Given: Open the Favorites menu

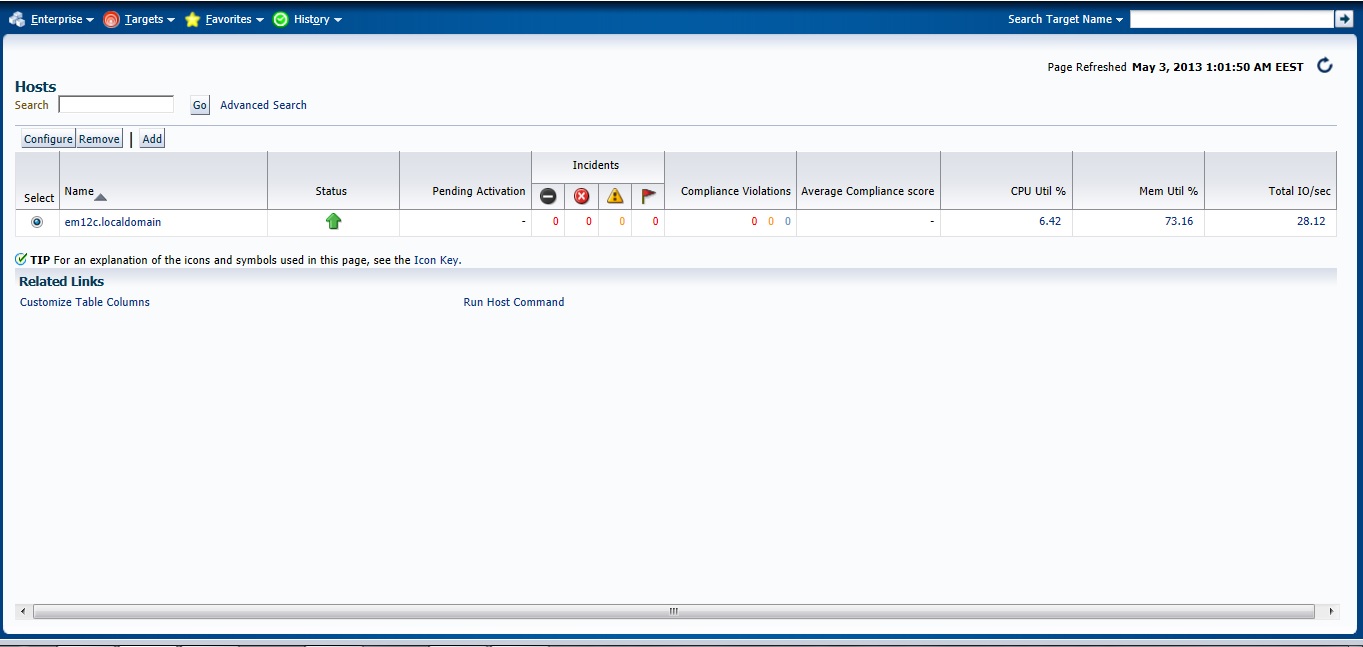Looking at the screenshot, I should pos(225,19).
